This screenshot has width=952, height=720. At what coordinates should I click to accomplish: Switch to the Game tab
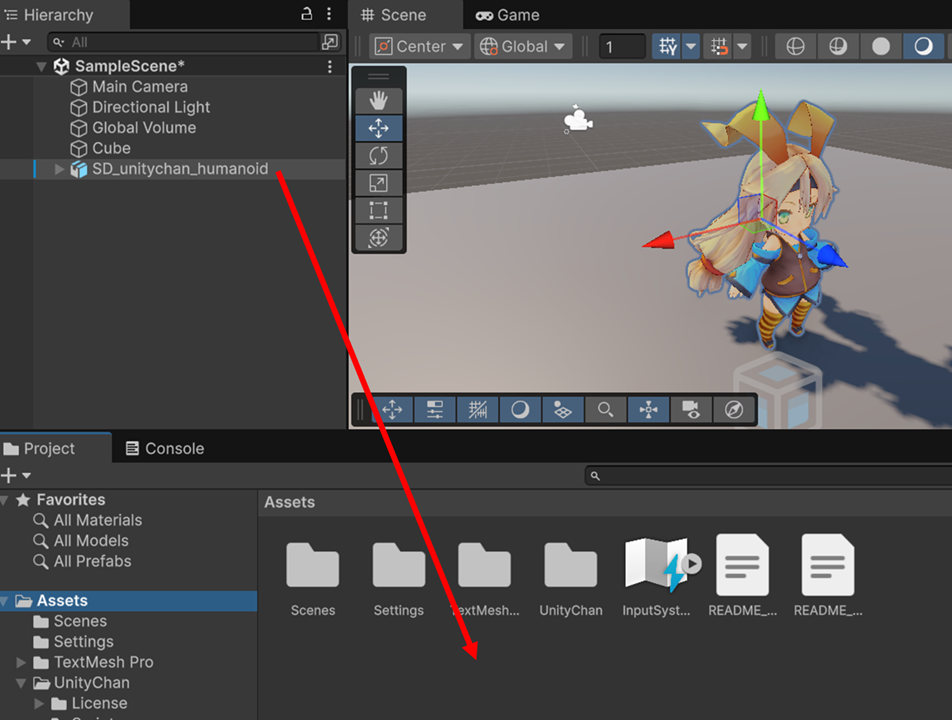tap(507, 15)
